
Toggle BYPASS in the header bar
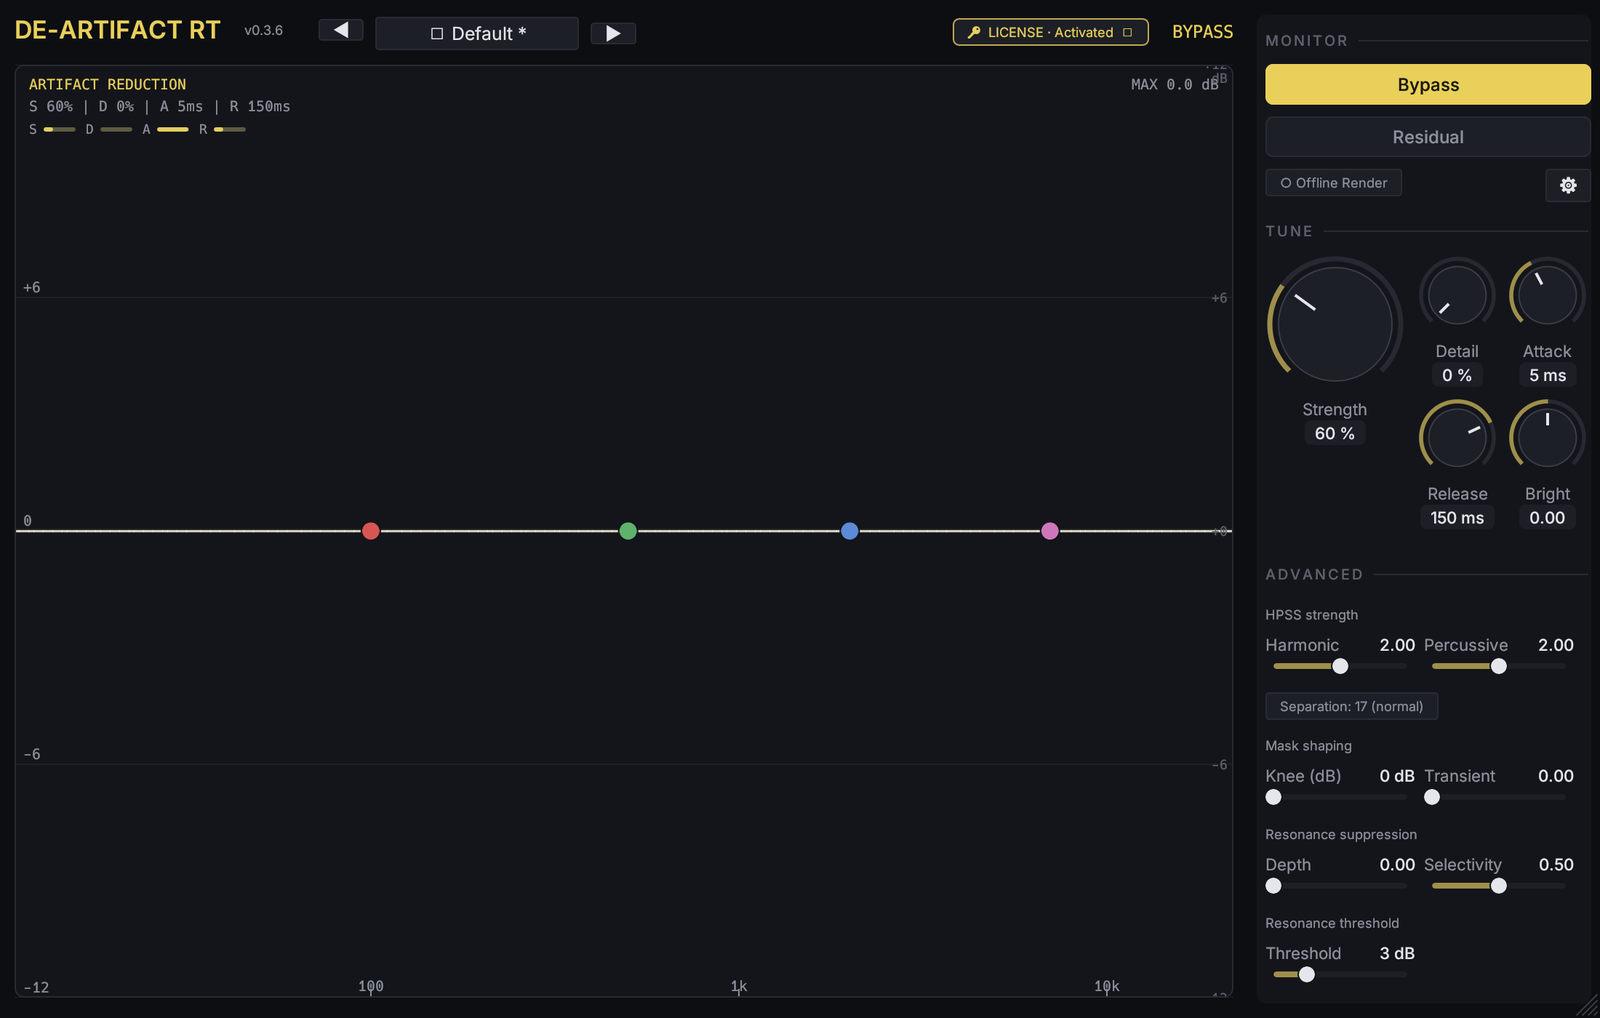1202,32
